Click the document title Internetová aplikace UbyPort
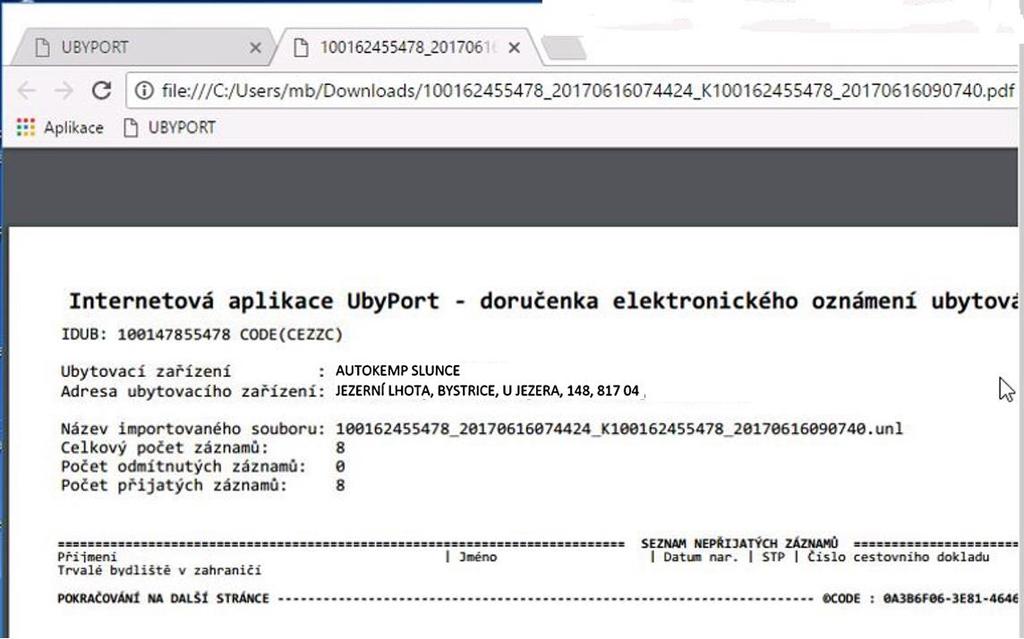The width and height of the screenshot is (1024, 639). 543,301
